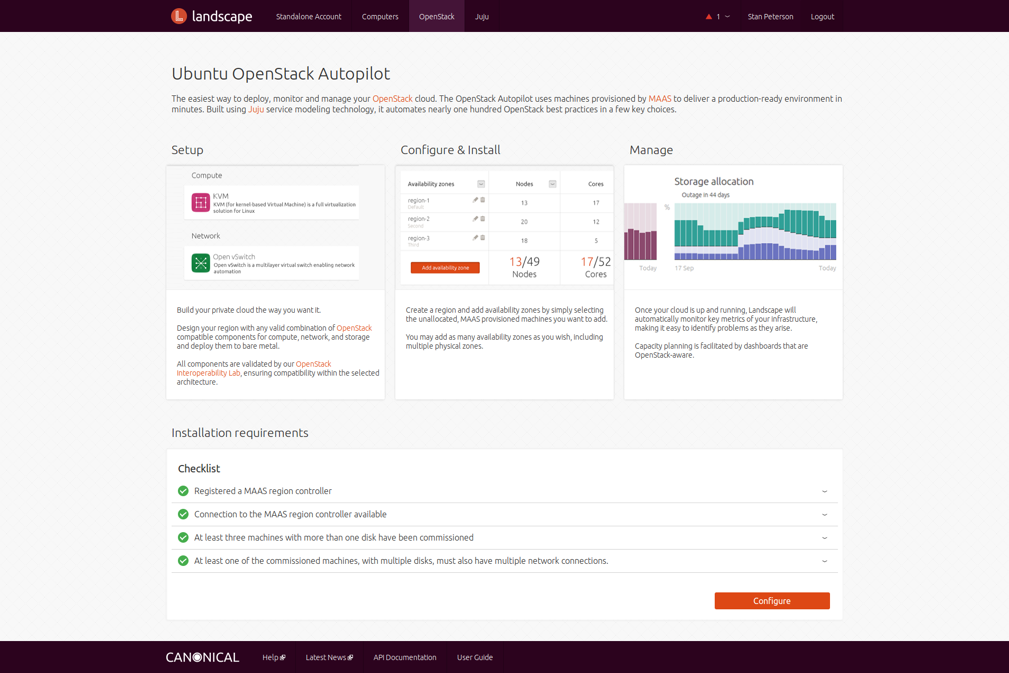Click green check for multiple network connections item
This screenshot has height=673, width=1009.
click(x=183, y=560)
